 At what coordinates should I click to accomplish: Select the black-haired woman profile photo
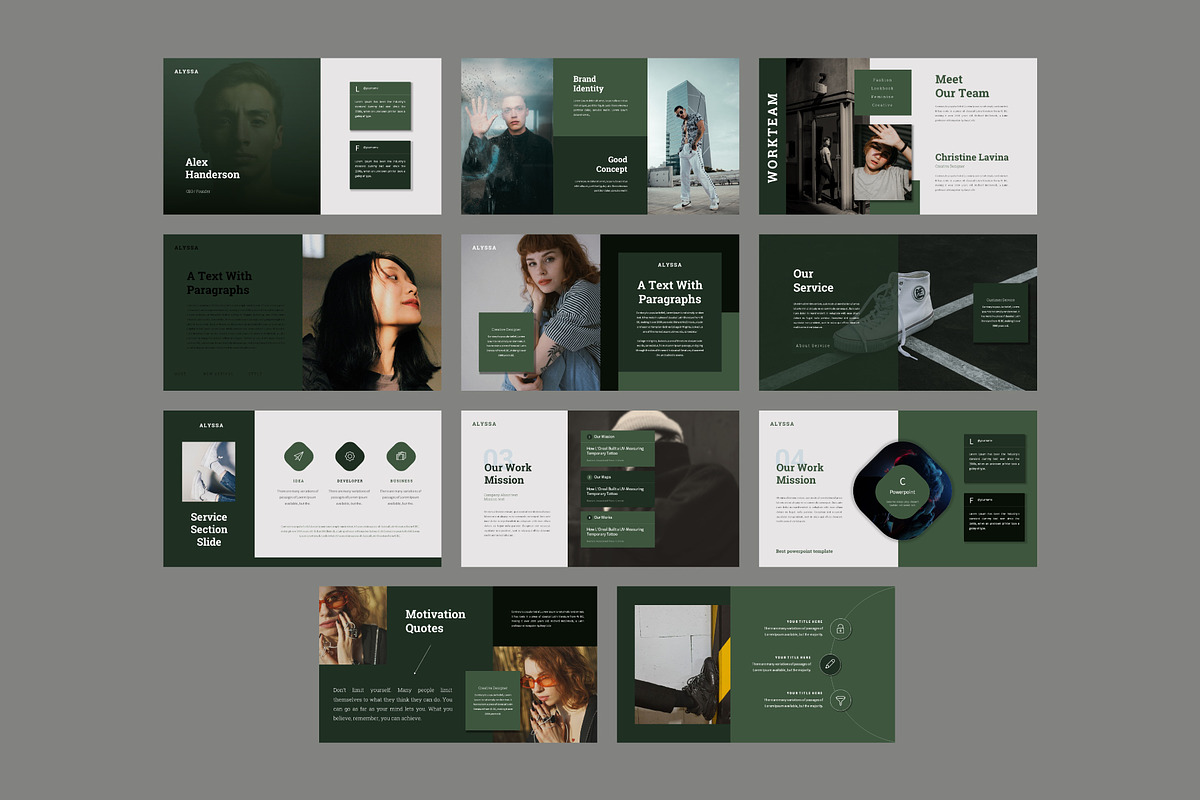click(x=372, y=312)
